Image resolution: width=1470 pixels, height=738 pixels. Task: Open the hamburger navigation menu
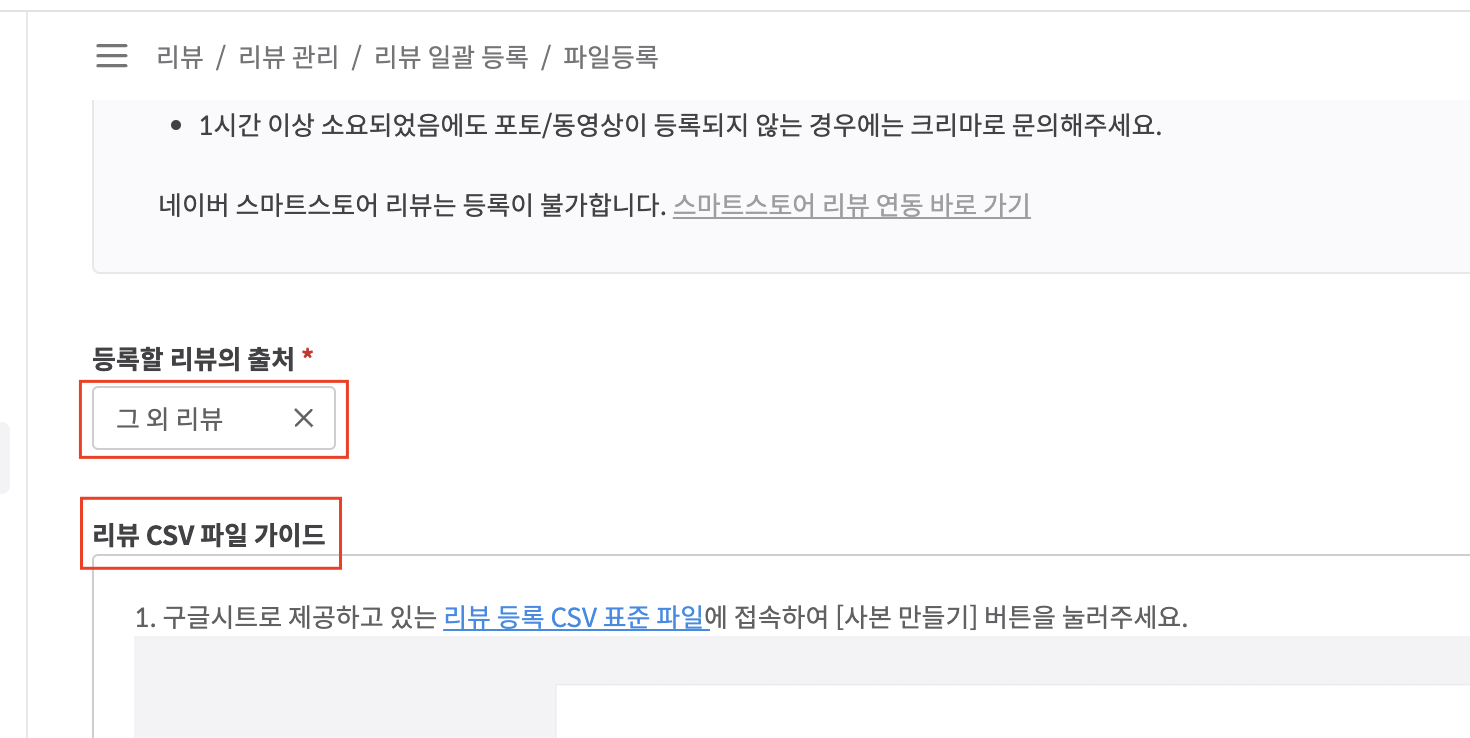pyautogui.click(x=111, y=56)
